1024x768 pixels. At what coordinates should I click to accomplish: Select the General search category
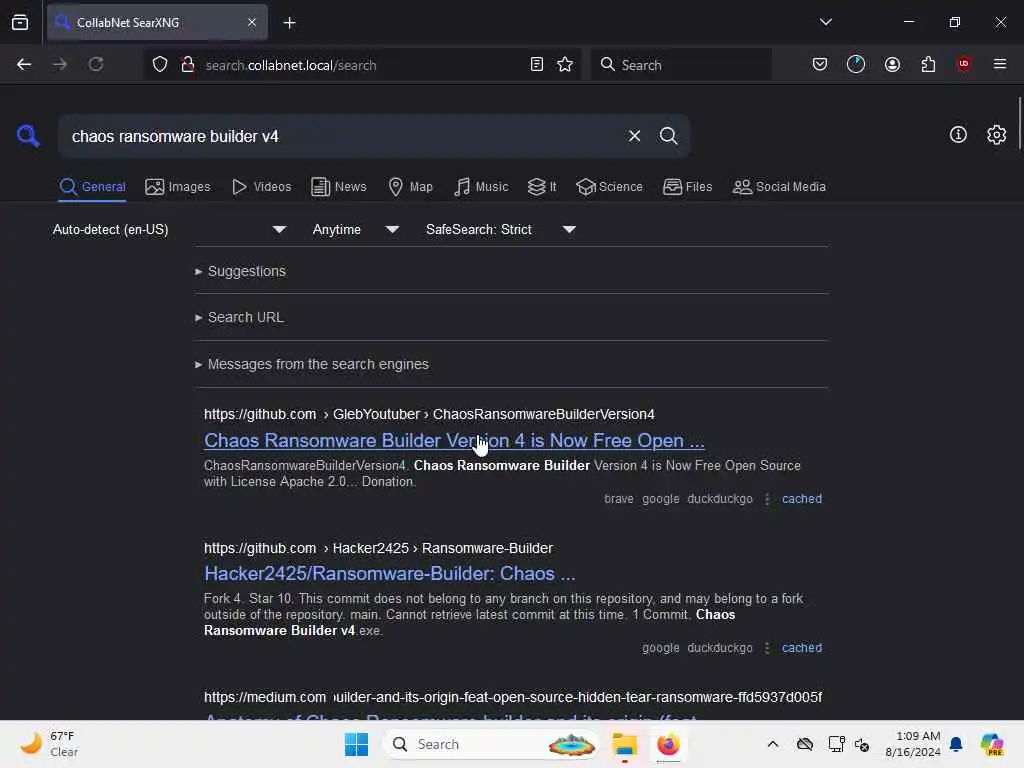pos(92,187)
